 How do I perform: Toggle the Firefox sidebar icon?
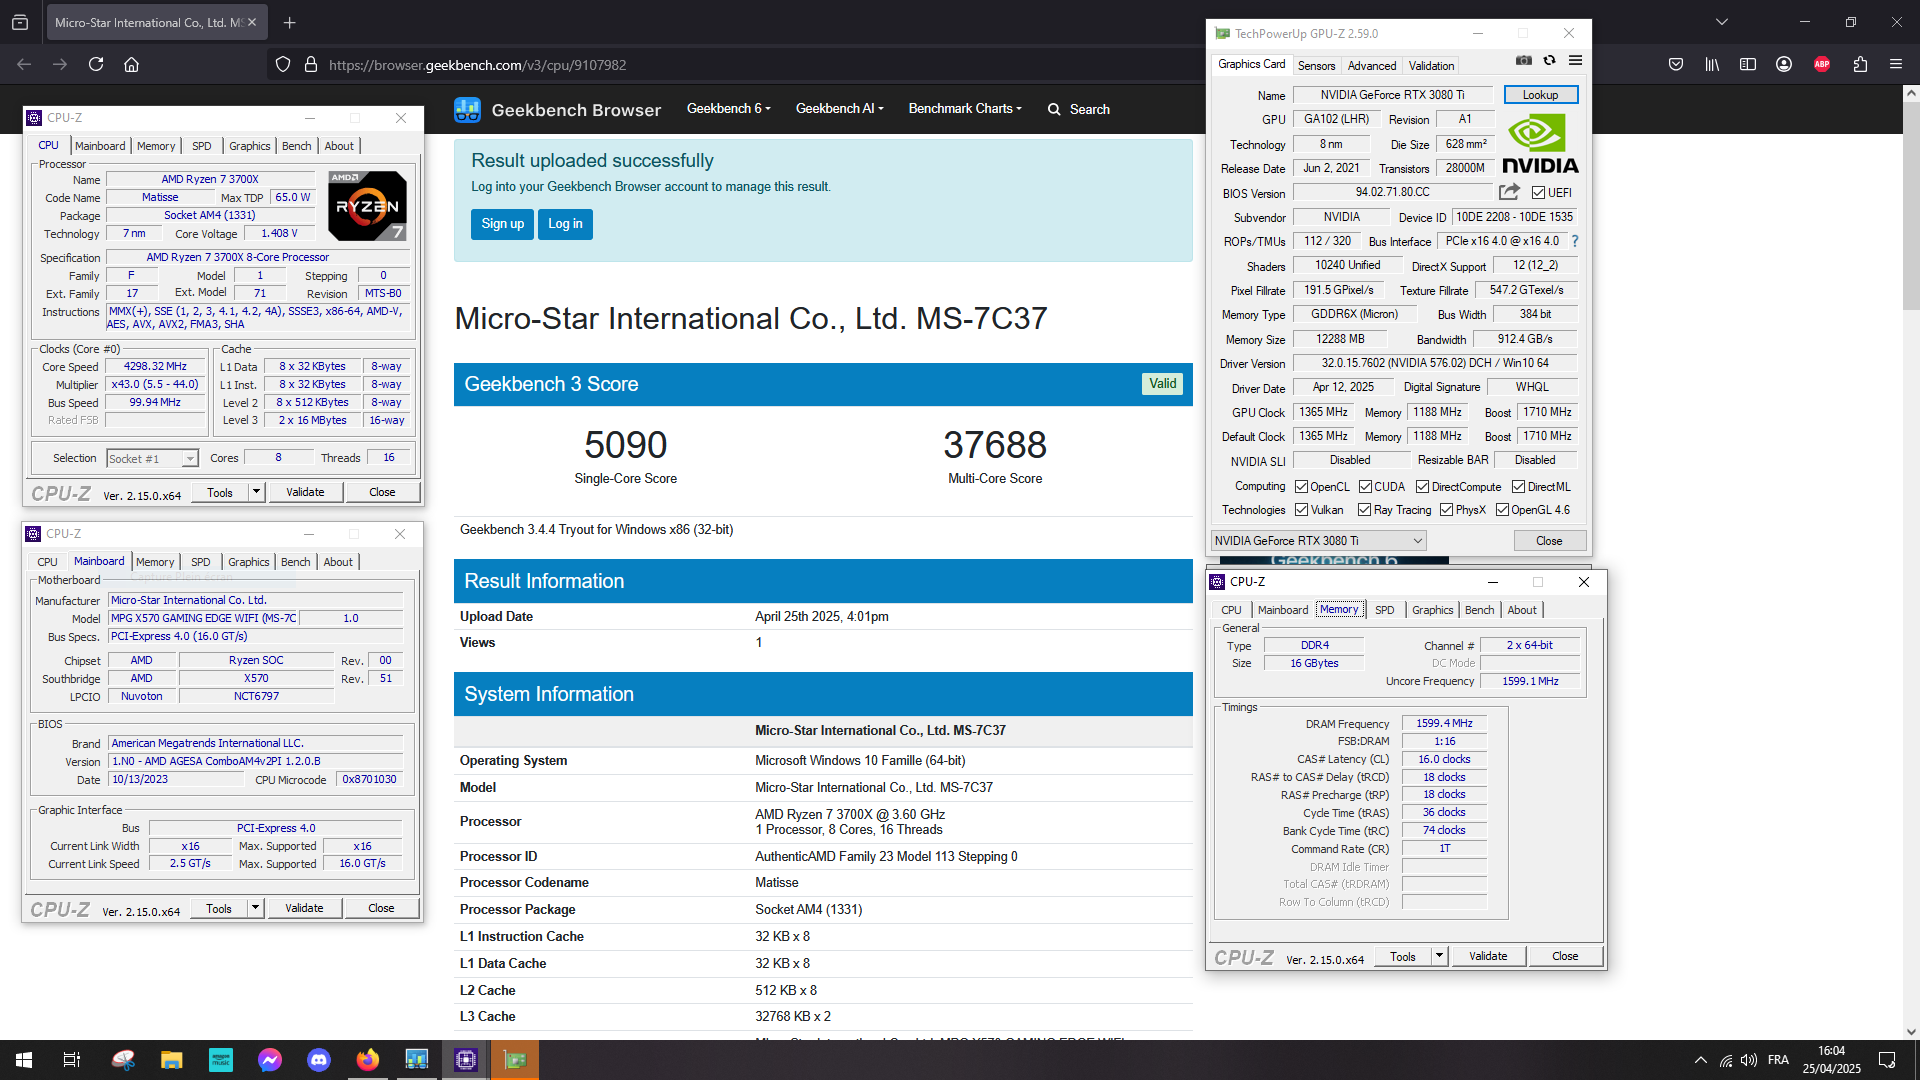click(1748, 65)
